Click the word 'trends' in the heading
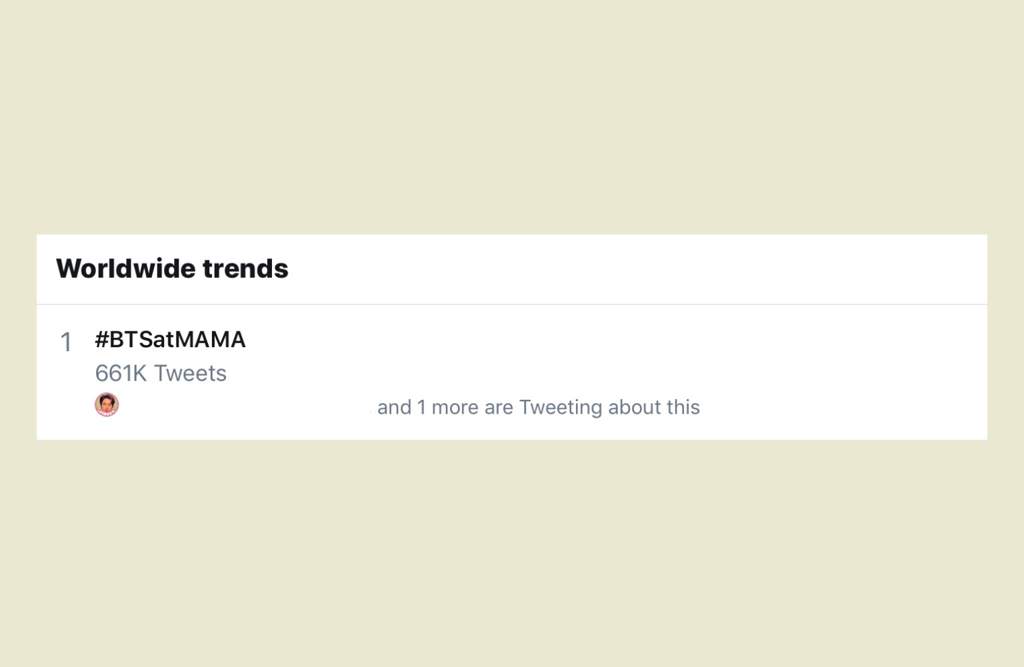The image size is (1024, 667). point(245,268)
